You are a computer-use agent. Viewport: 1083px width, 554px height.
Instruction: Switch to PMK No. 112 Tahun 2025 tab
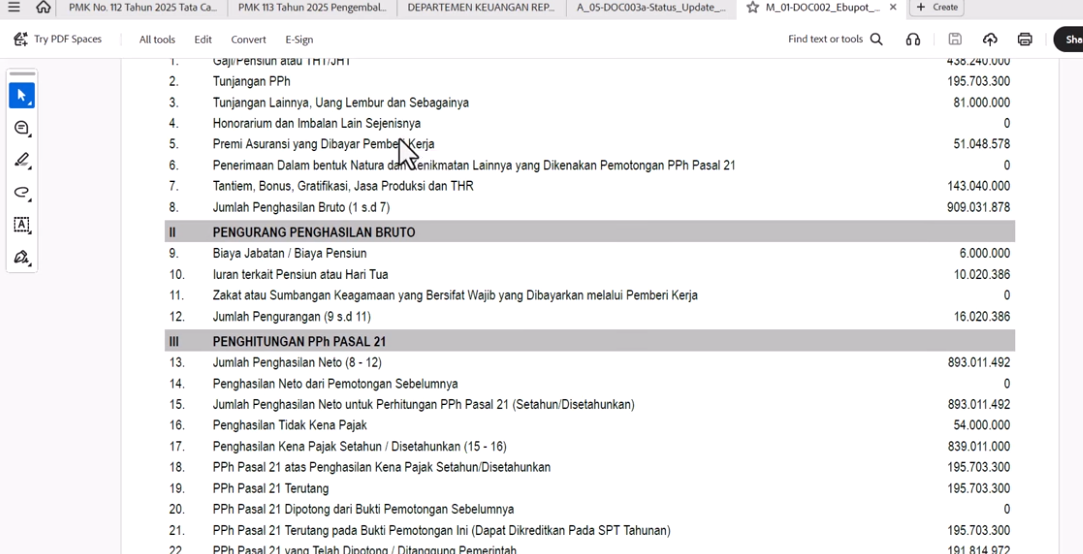(142, 7)
